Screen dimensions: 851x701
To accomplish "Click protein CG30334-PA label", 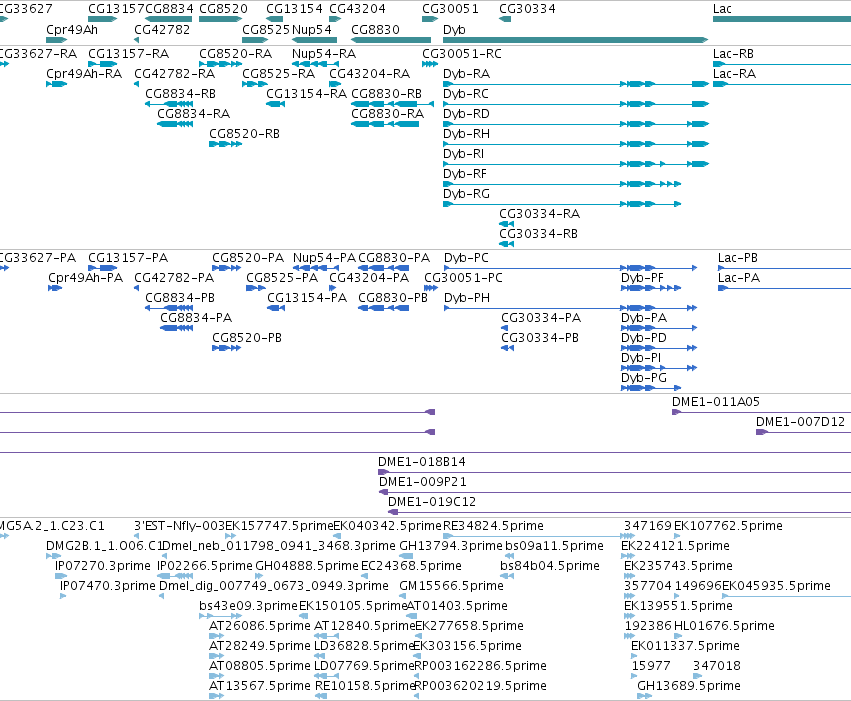I will tap(541, 317).
